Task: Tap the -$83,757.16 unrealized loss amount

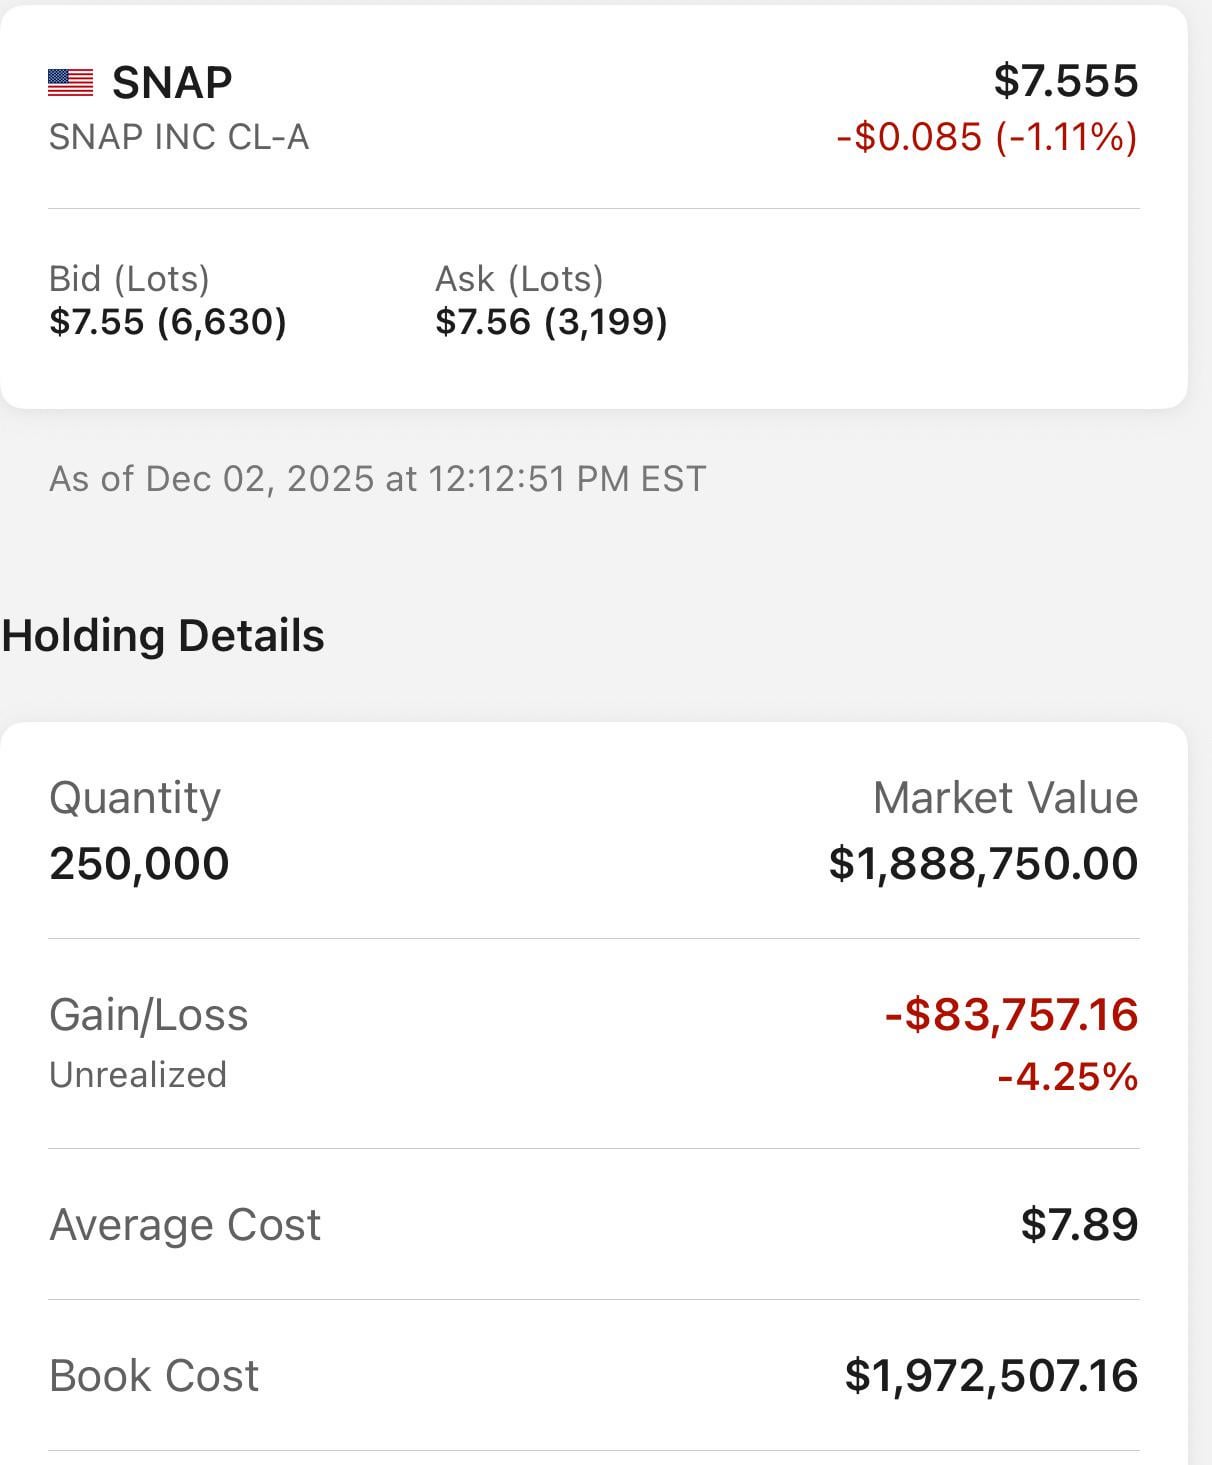Action: point(1011,1014)
